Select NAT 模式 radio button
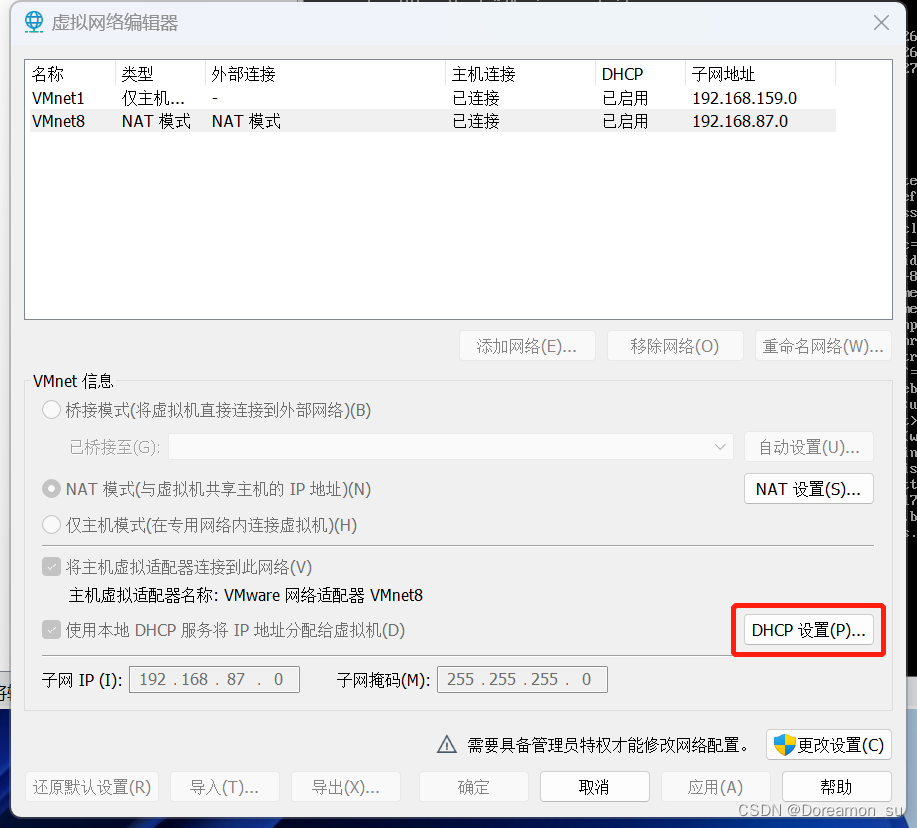 [51, 489]
